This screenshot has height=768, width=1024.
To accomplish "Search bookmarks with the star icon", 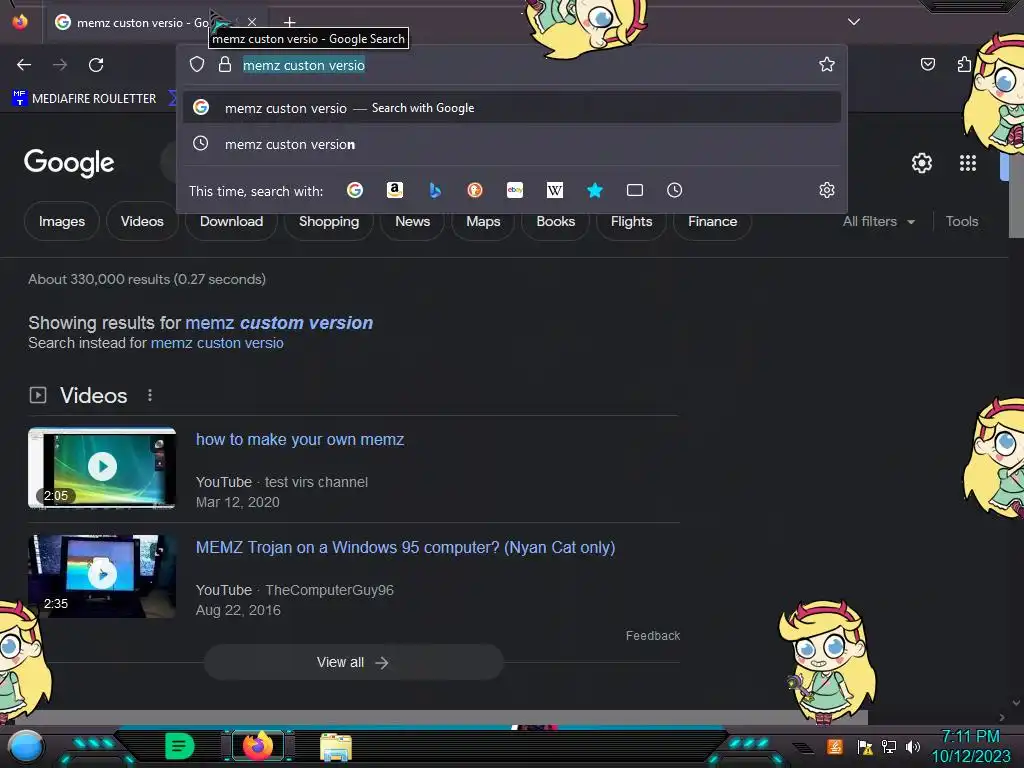I will coord(594,190).
